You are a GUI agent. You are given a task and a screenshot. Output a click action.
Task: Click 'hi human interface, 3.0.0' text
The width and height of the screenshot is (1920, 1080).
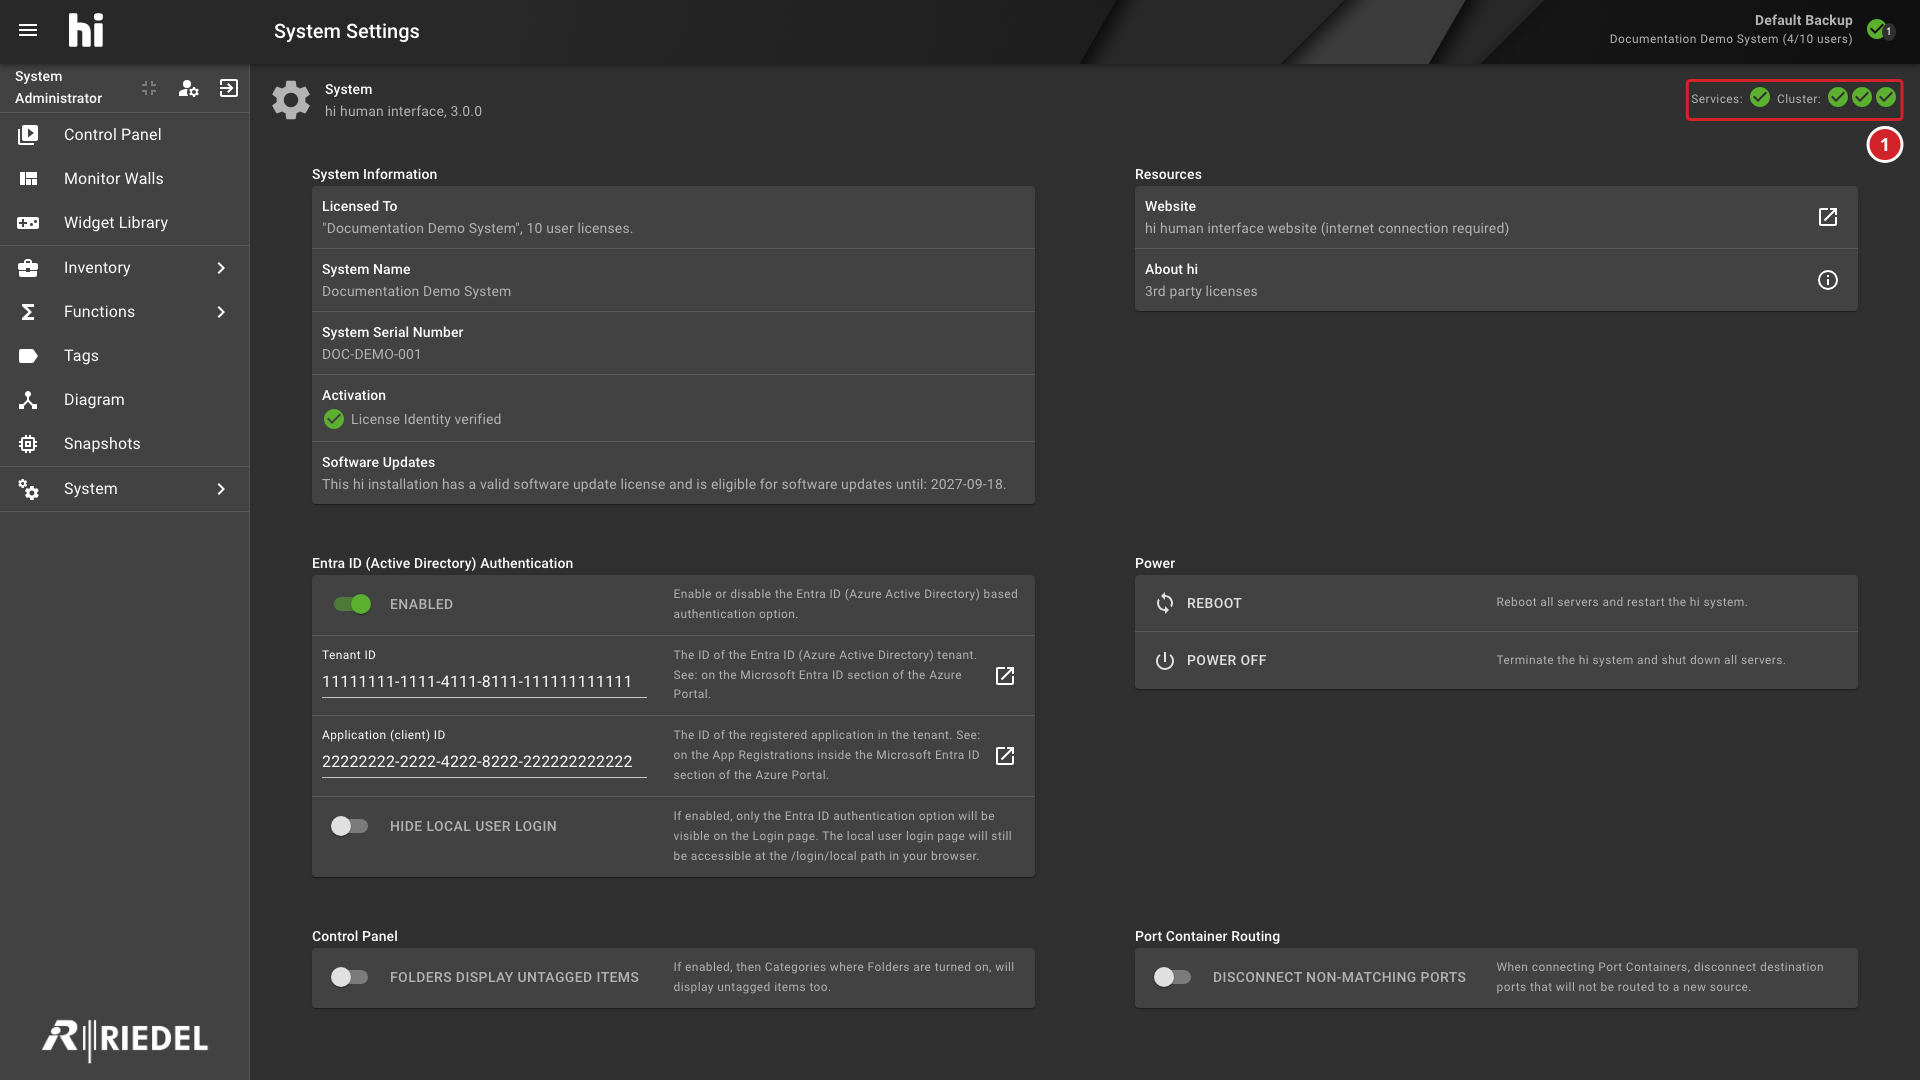coord(403,111)
